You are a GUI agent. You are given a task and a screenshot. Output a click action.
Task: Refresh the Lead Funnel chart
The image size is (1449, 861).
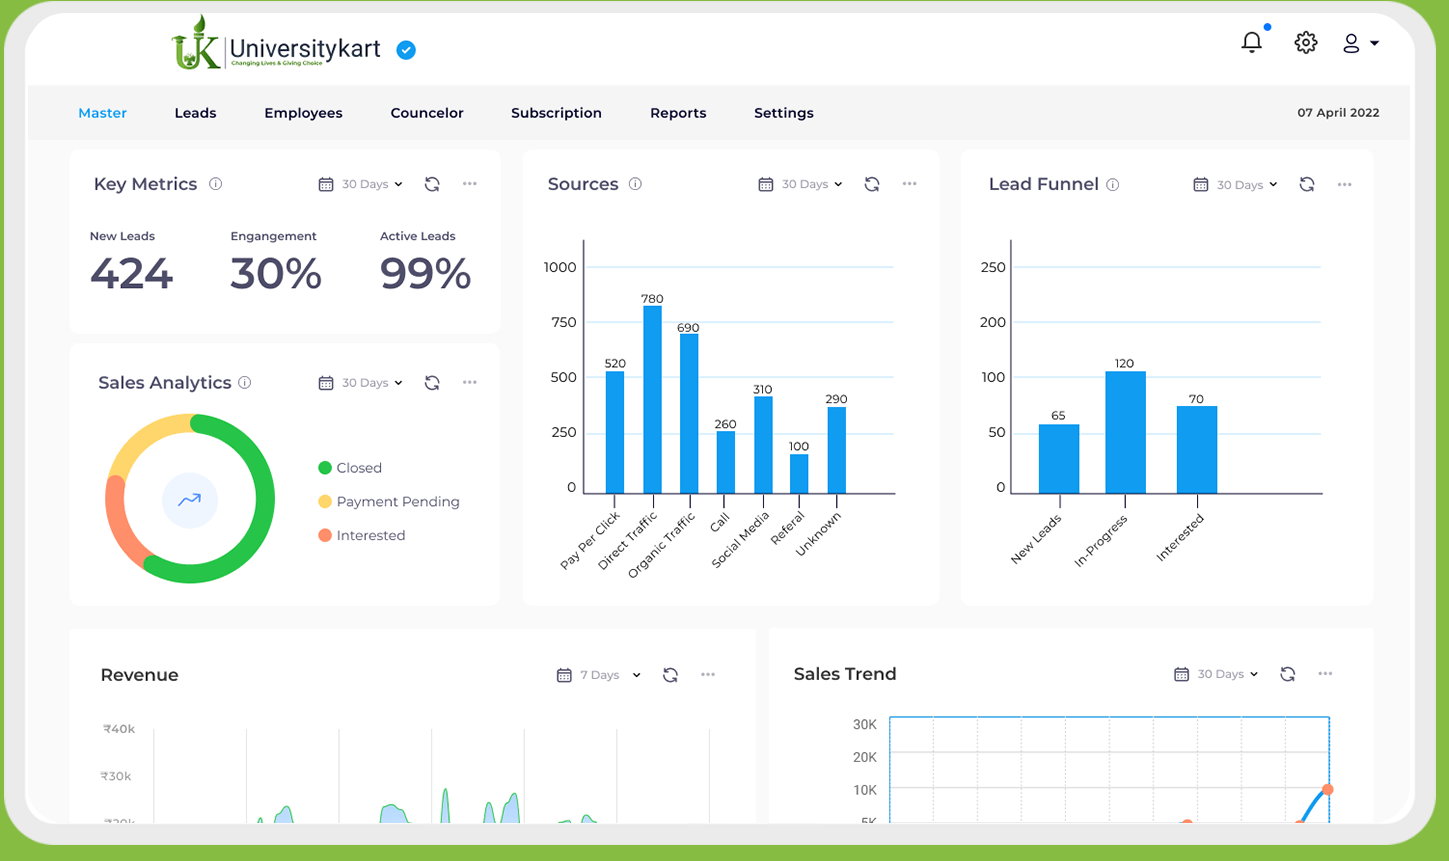coord(1307,184)
